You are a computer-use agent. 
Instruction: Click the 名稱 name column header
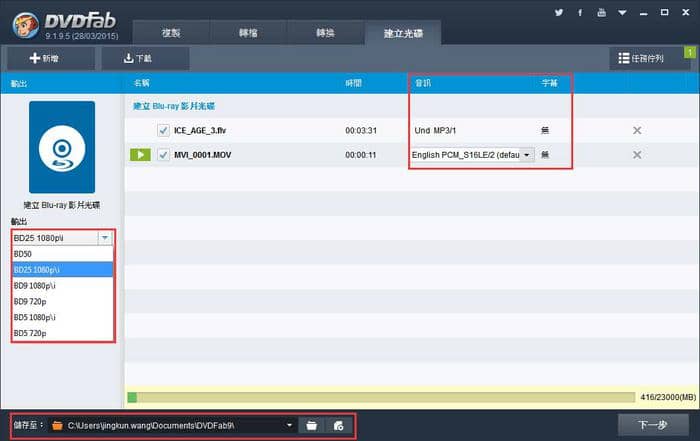[x=142, y=83]
